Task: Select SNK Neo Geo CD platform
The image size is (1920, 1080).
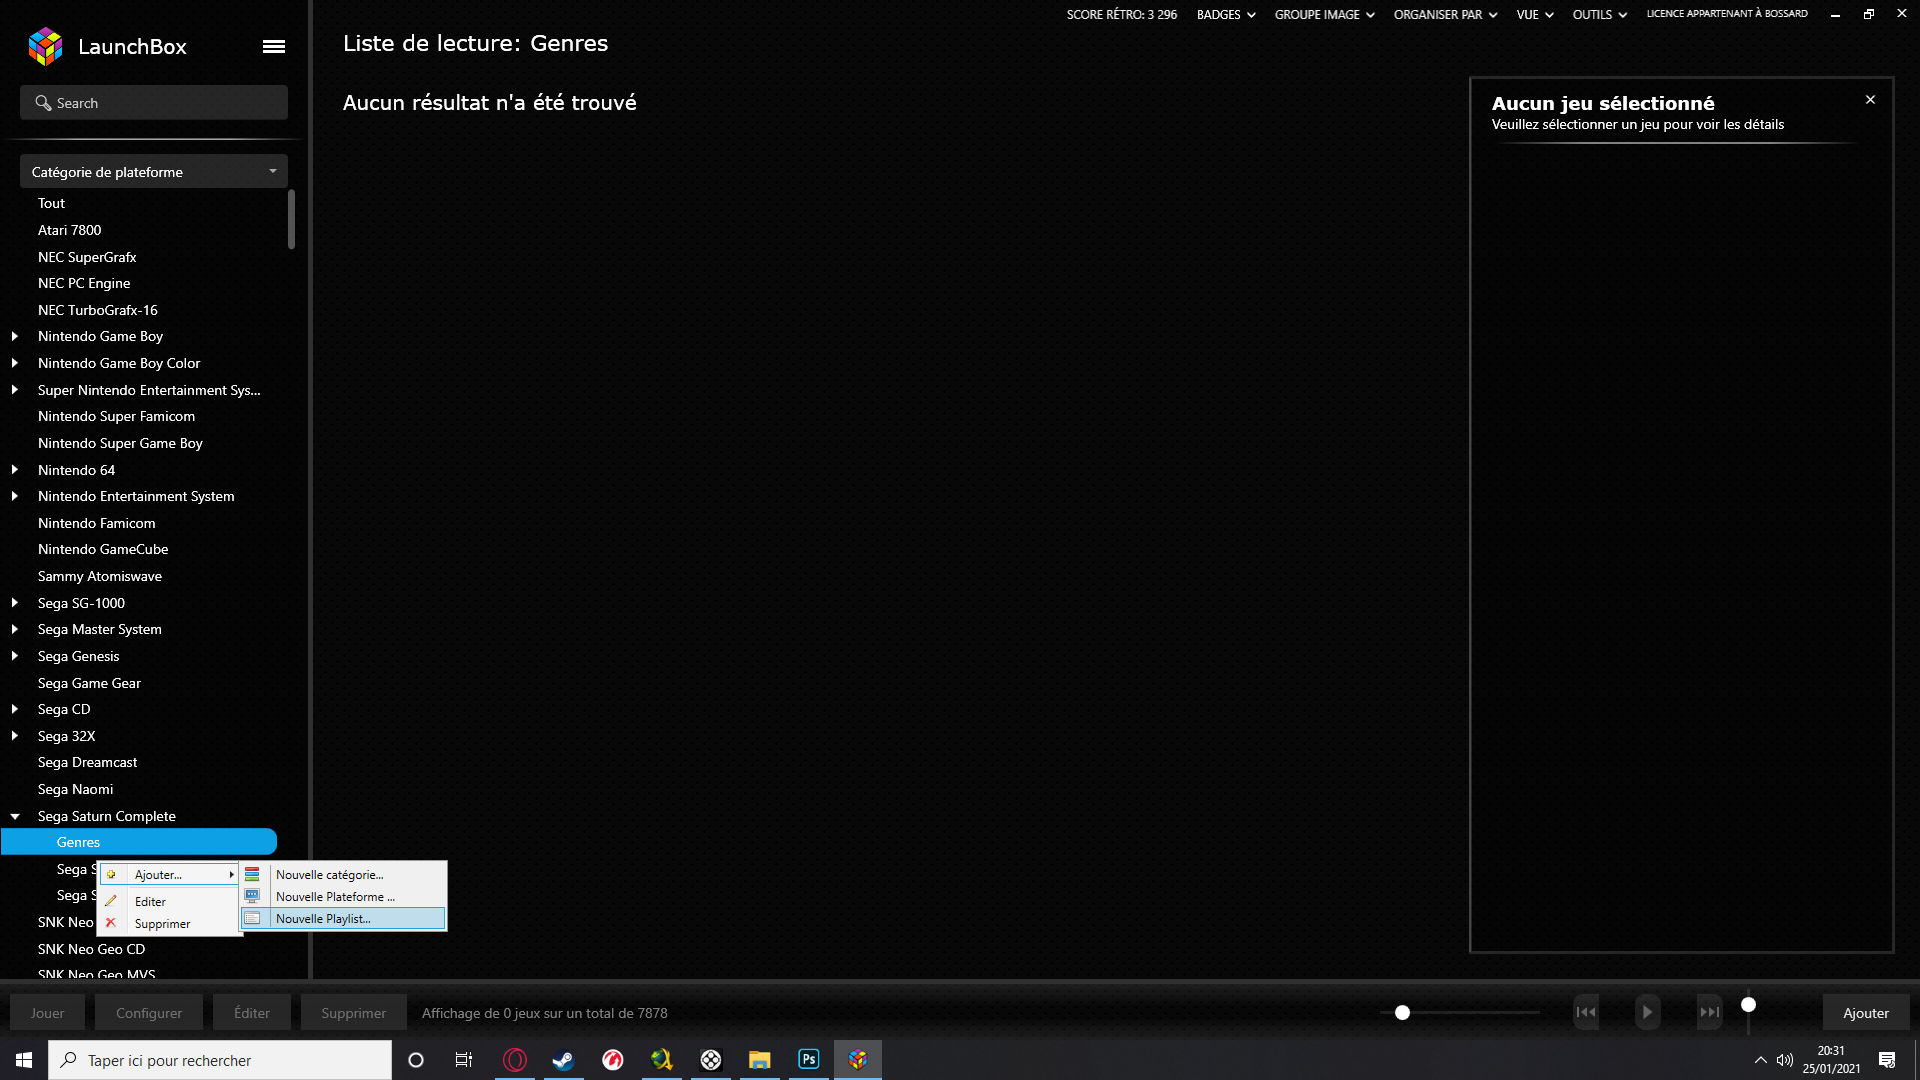Action: click(91, 949)
